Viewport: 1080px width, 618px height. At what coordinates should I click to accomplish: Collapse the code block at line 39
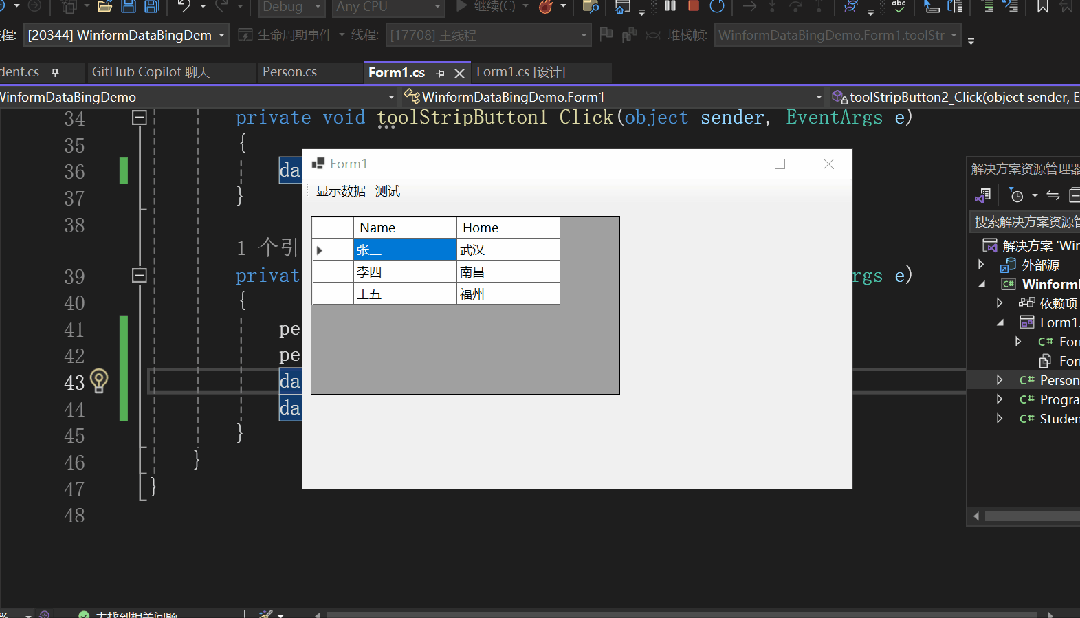[x=139, y=276]
